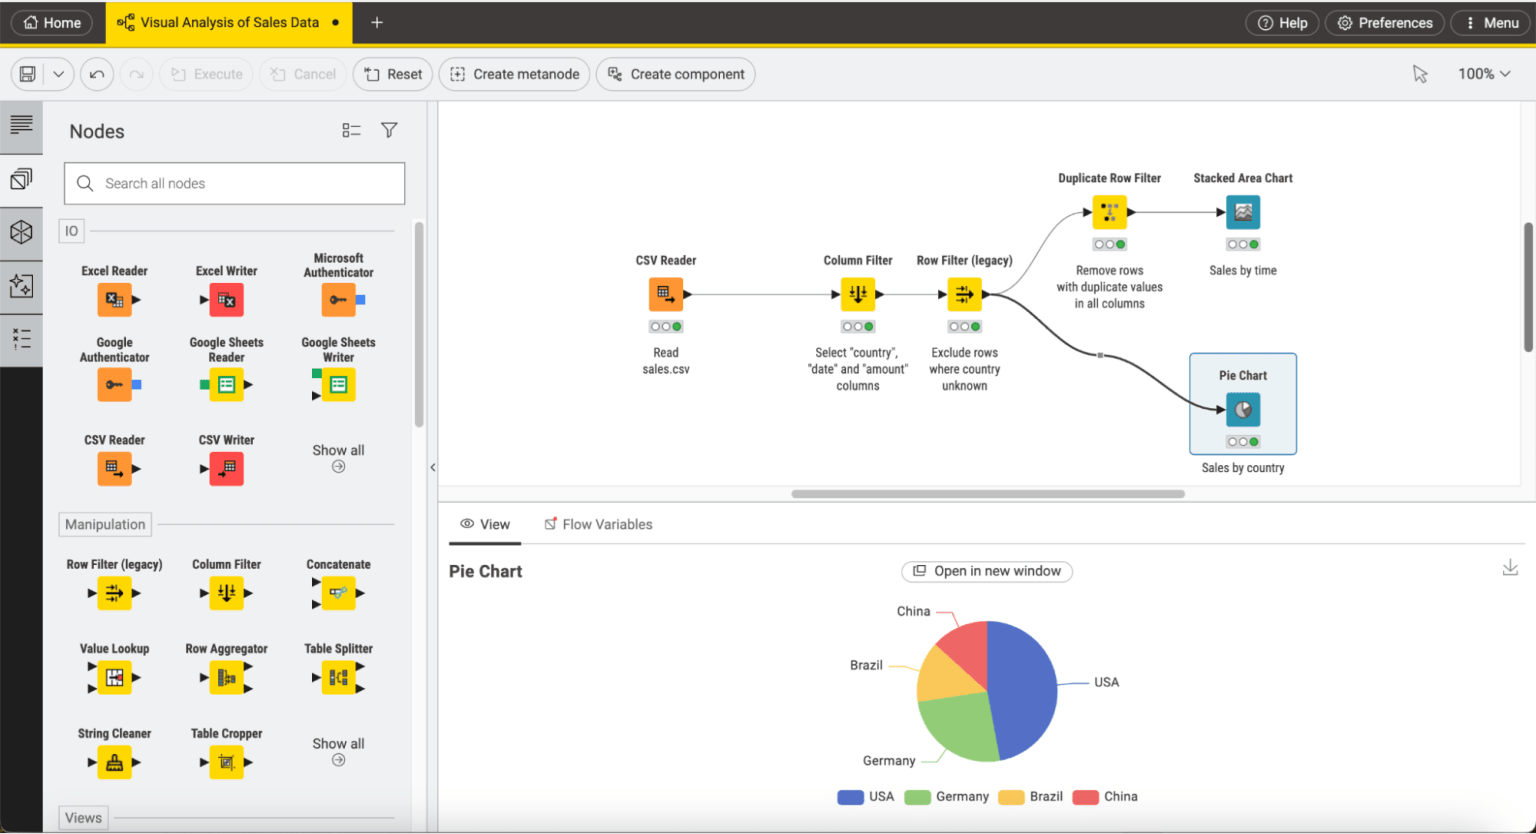Click Open in new window

[987, 571]
